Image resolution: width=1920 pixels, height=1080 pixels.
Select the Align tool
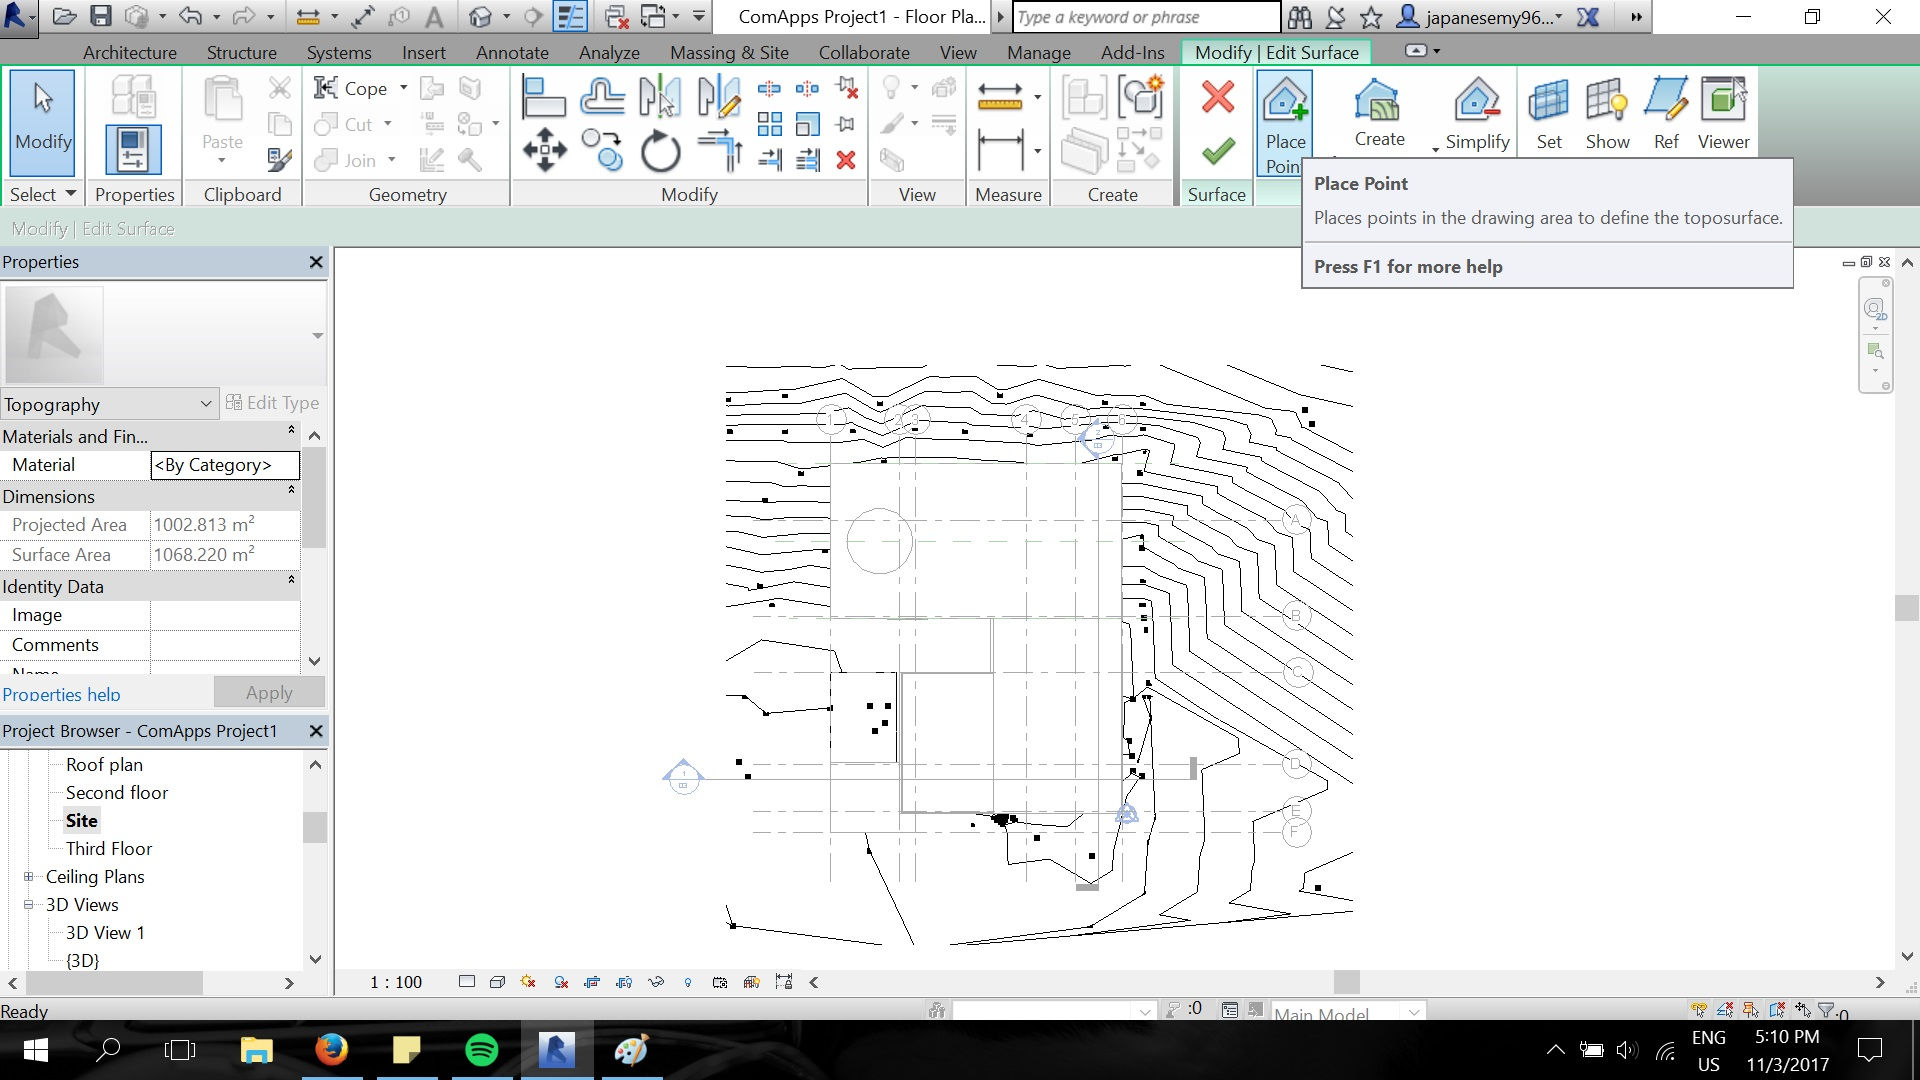tap(544, 97)
